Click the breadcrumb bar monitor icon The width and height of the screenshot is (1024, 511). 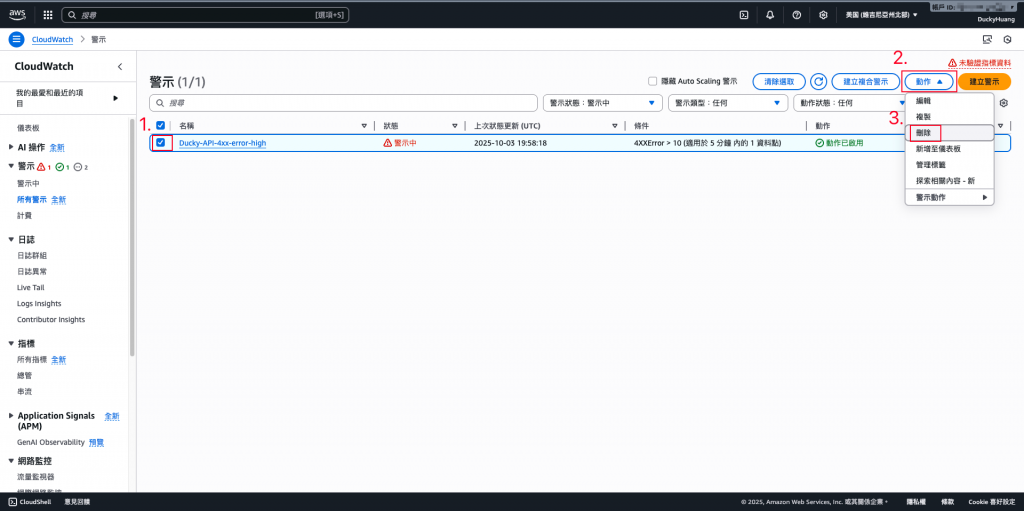(987, 39)
